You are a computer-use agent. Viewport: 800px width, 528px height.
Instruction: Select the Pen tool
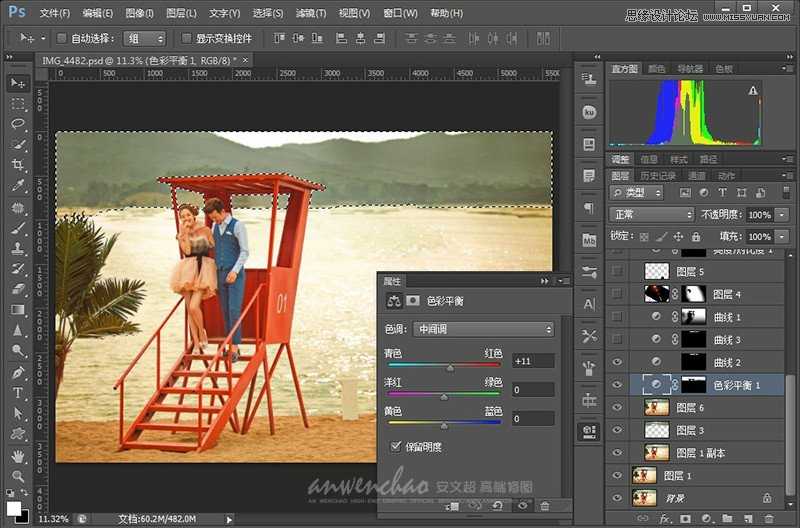18,372
